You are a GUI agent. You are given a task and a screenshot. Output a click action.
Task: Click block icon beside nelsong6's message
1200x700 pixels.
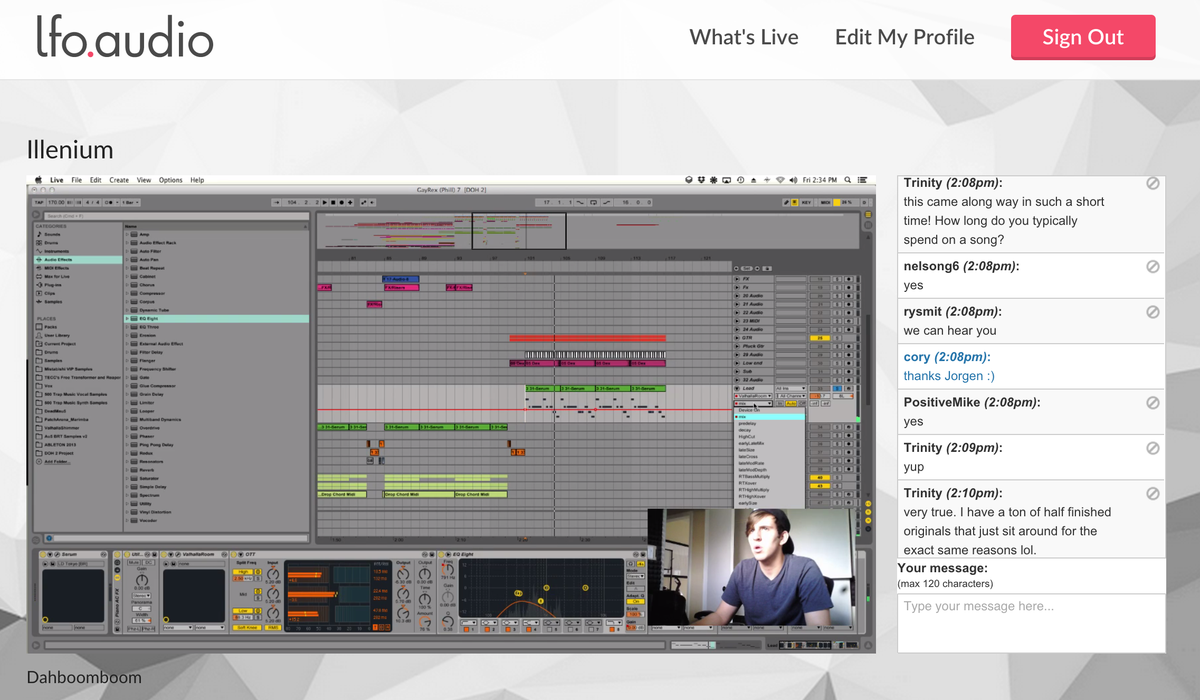tap(1152, 267)
